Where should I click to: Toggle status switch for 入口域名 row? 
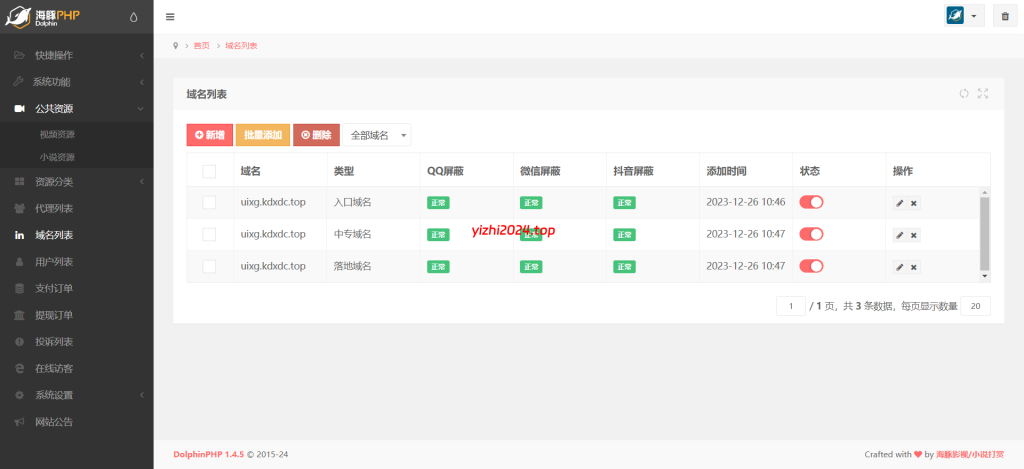click(x=811, y=202)
